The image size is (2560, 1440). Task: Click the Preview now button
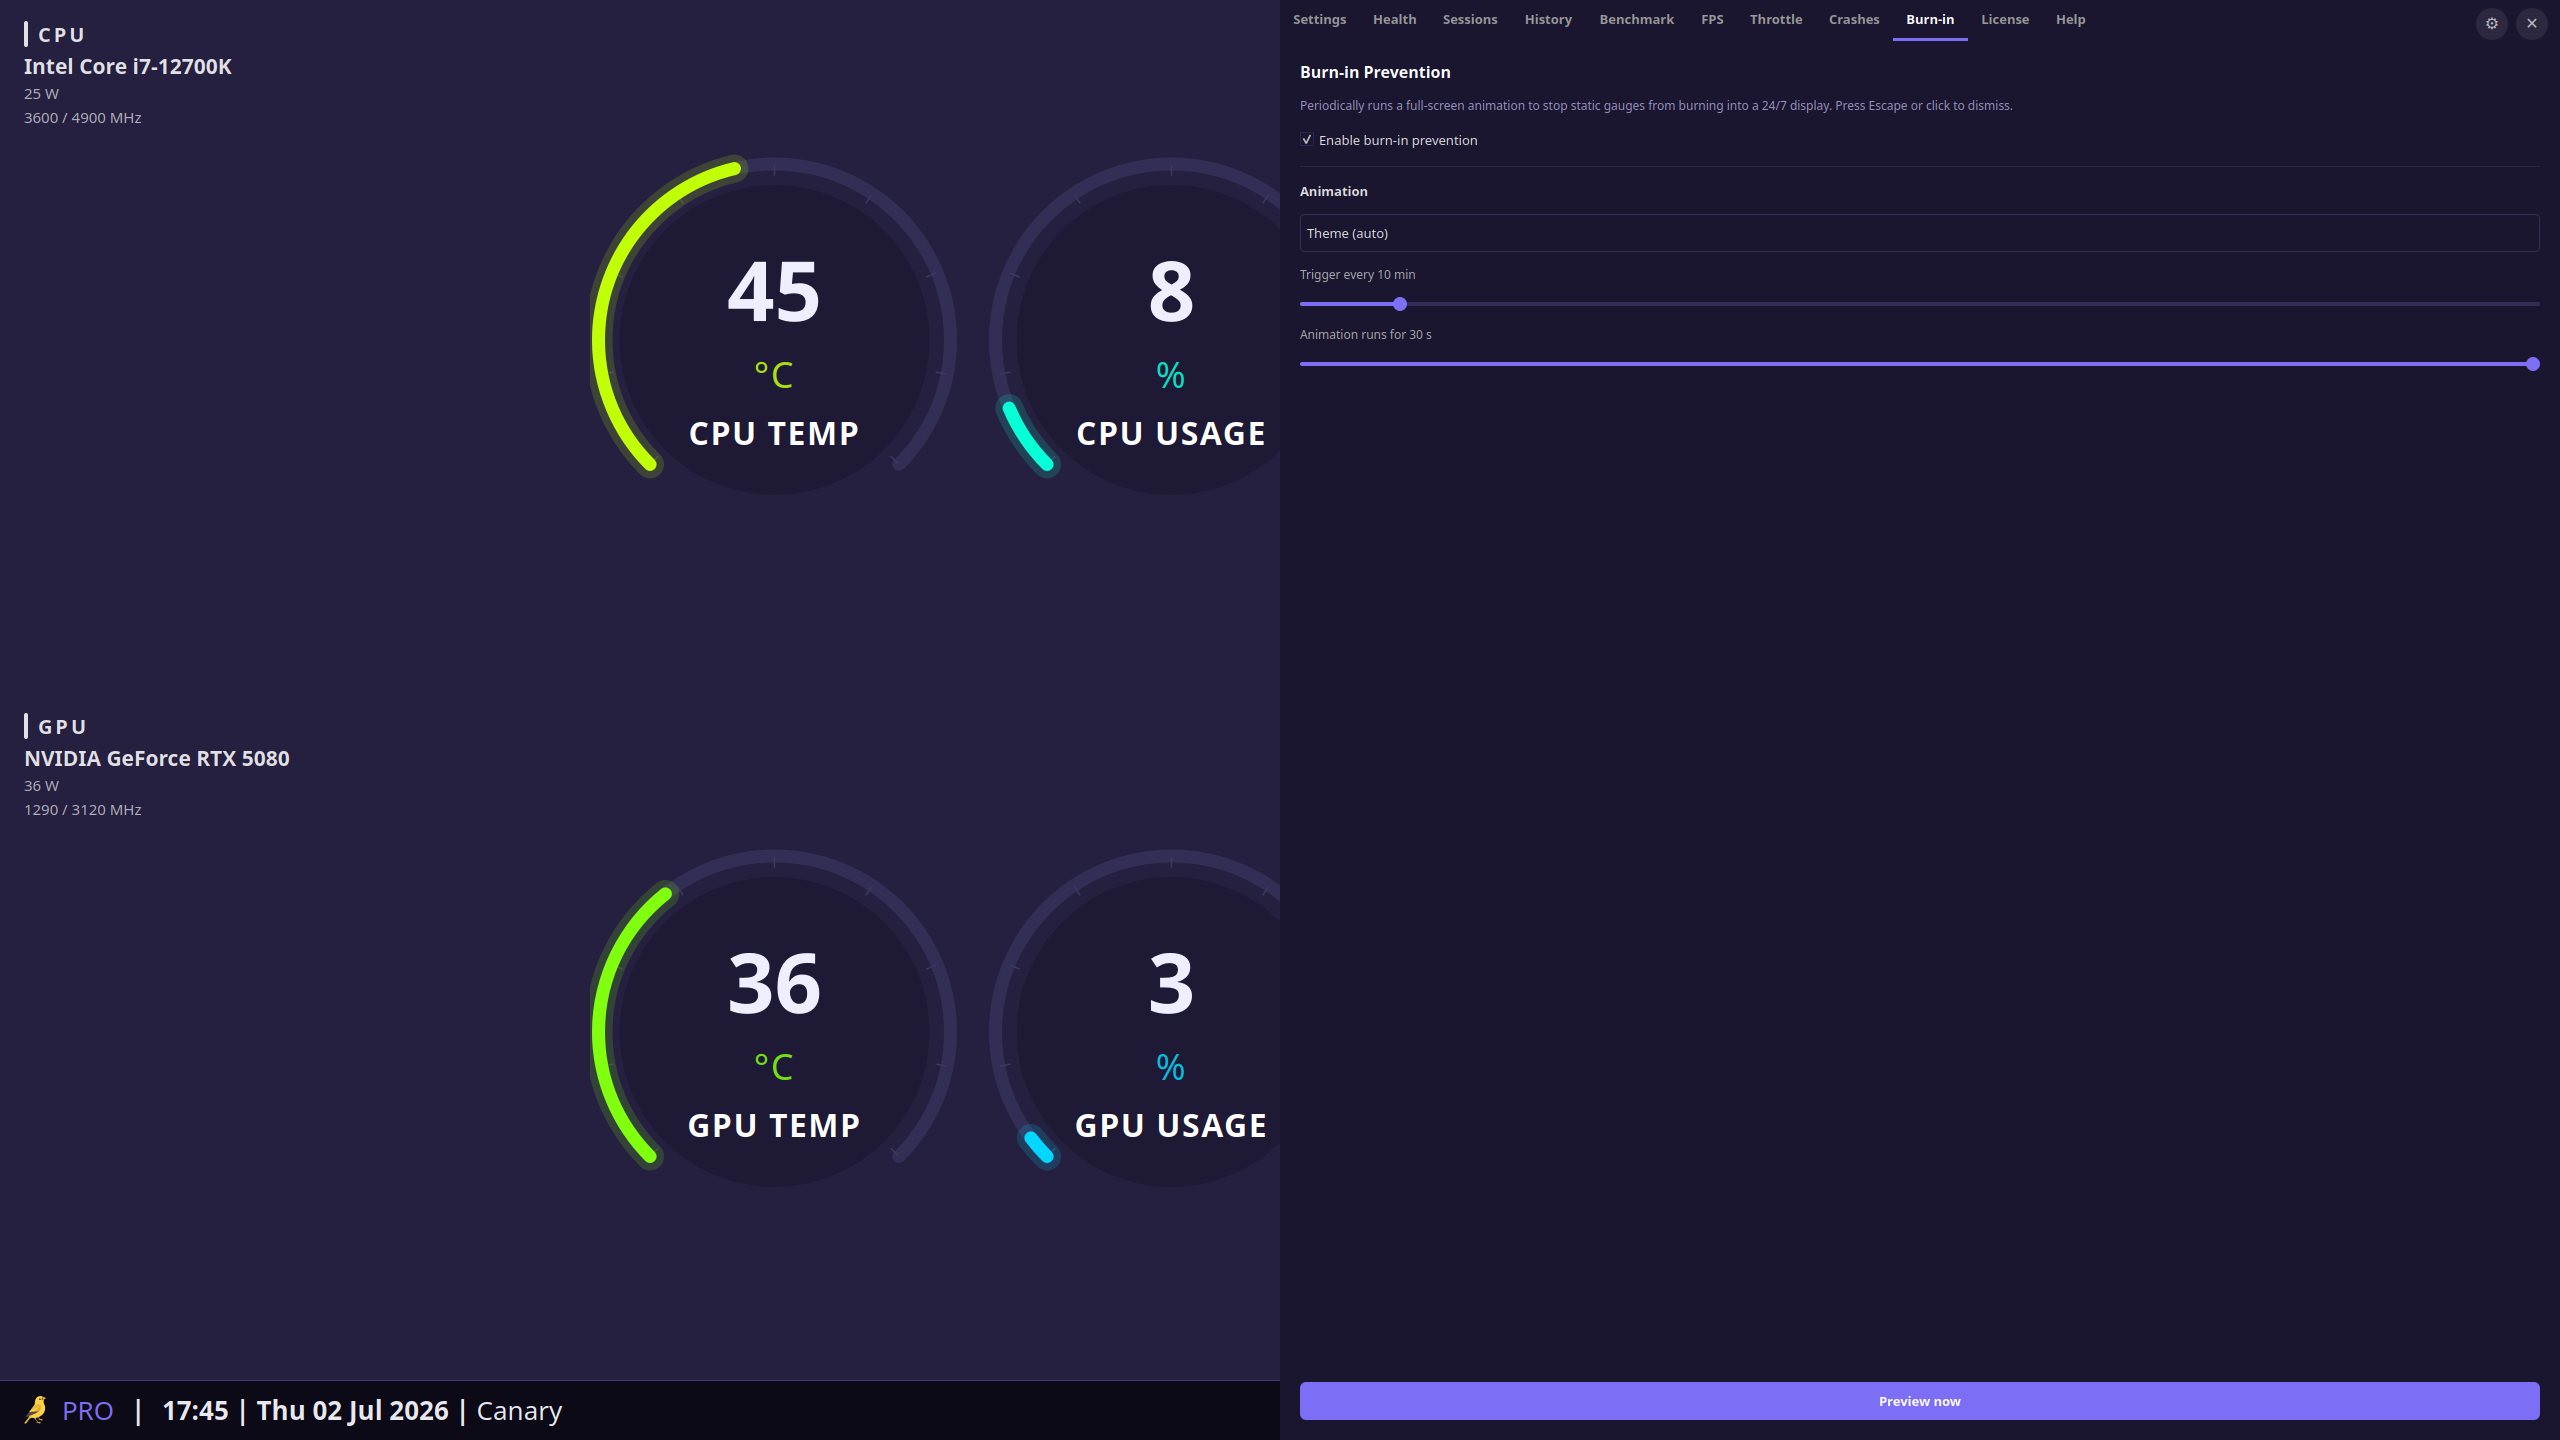tap(1919, 1401)
